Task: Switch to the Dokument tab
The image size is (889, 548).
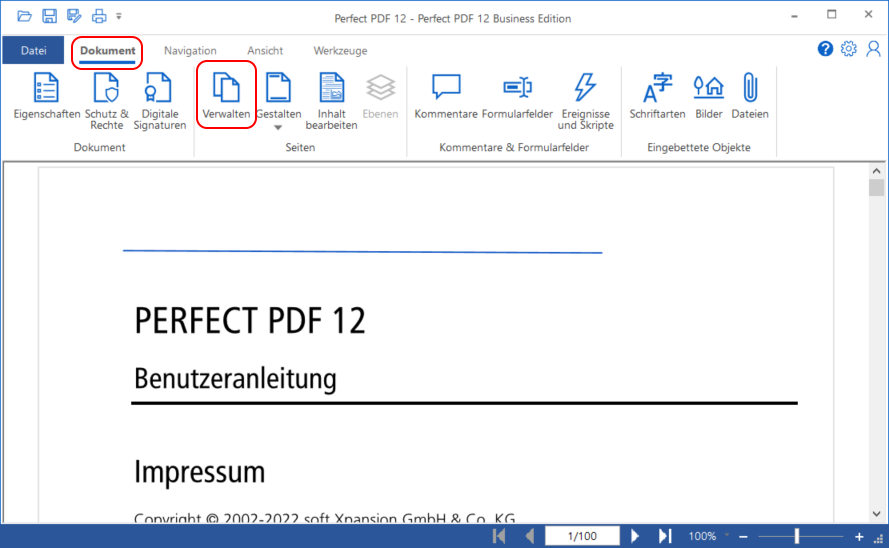Action: (x=107, y=50)
